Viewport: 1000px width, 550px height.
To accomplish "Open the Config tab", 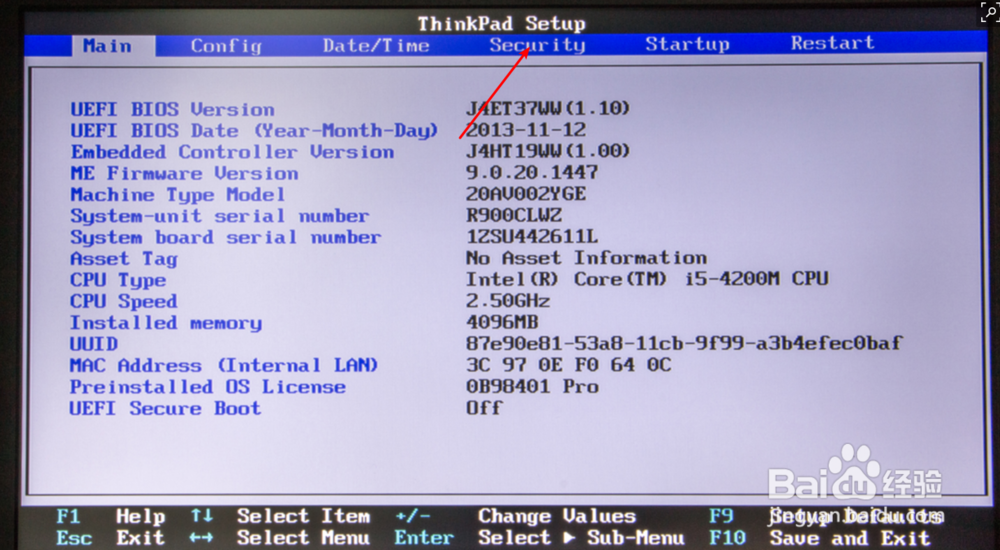I will click(x=226, y=46).
